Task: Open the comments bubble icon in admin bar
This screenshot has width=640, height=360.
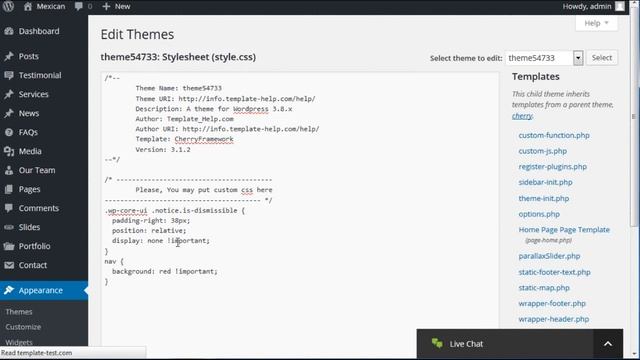Action: (x=79, y=6)
